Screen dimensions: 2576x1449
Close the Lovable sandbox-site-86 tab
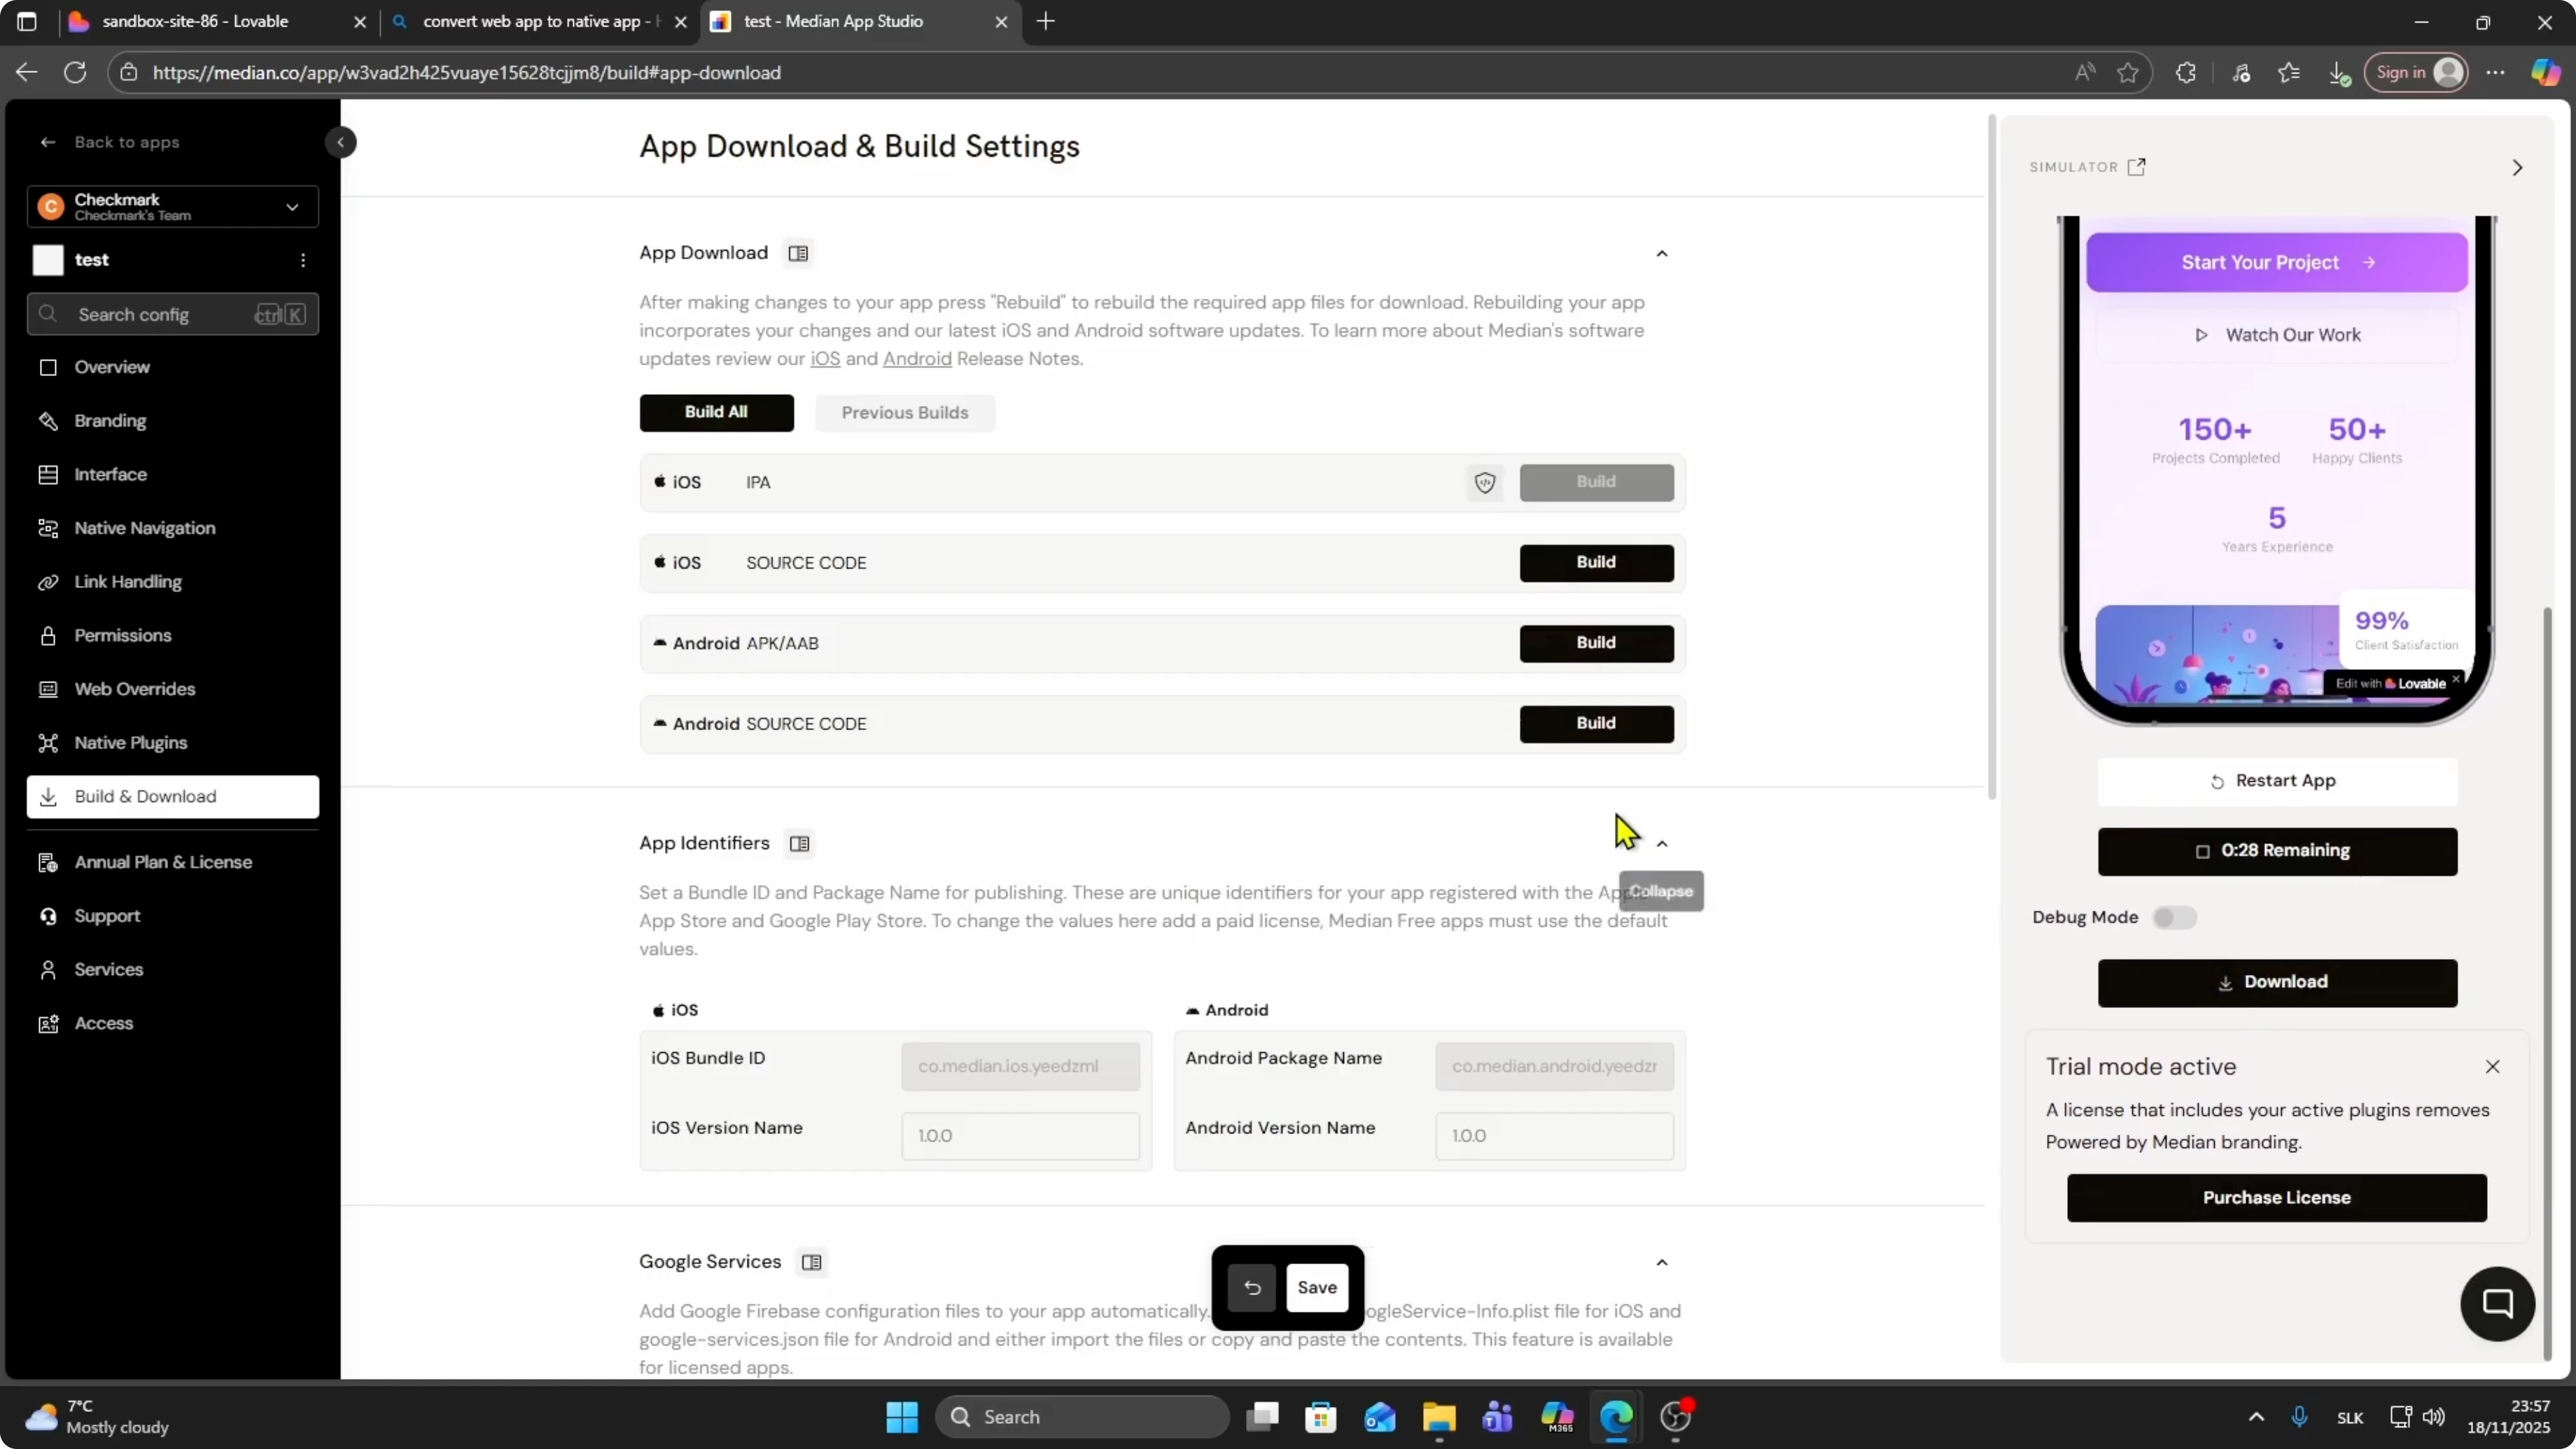[360, 22]
